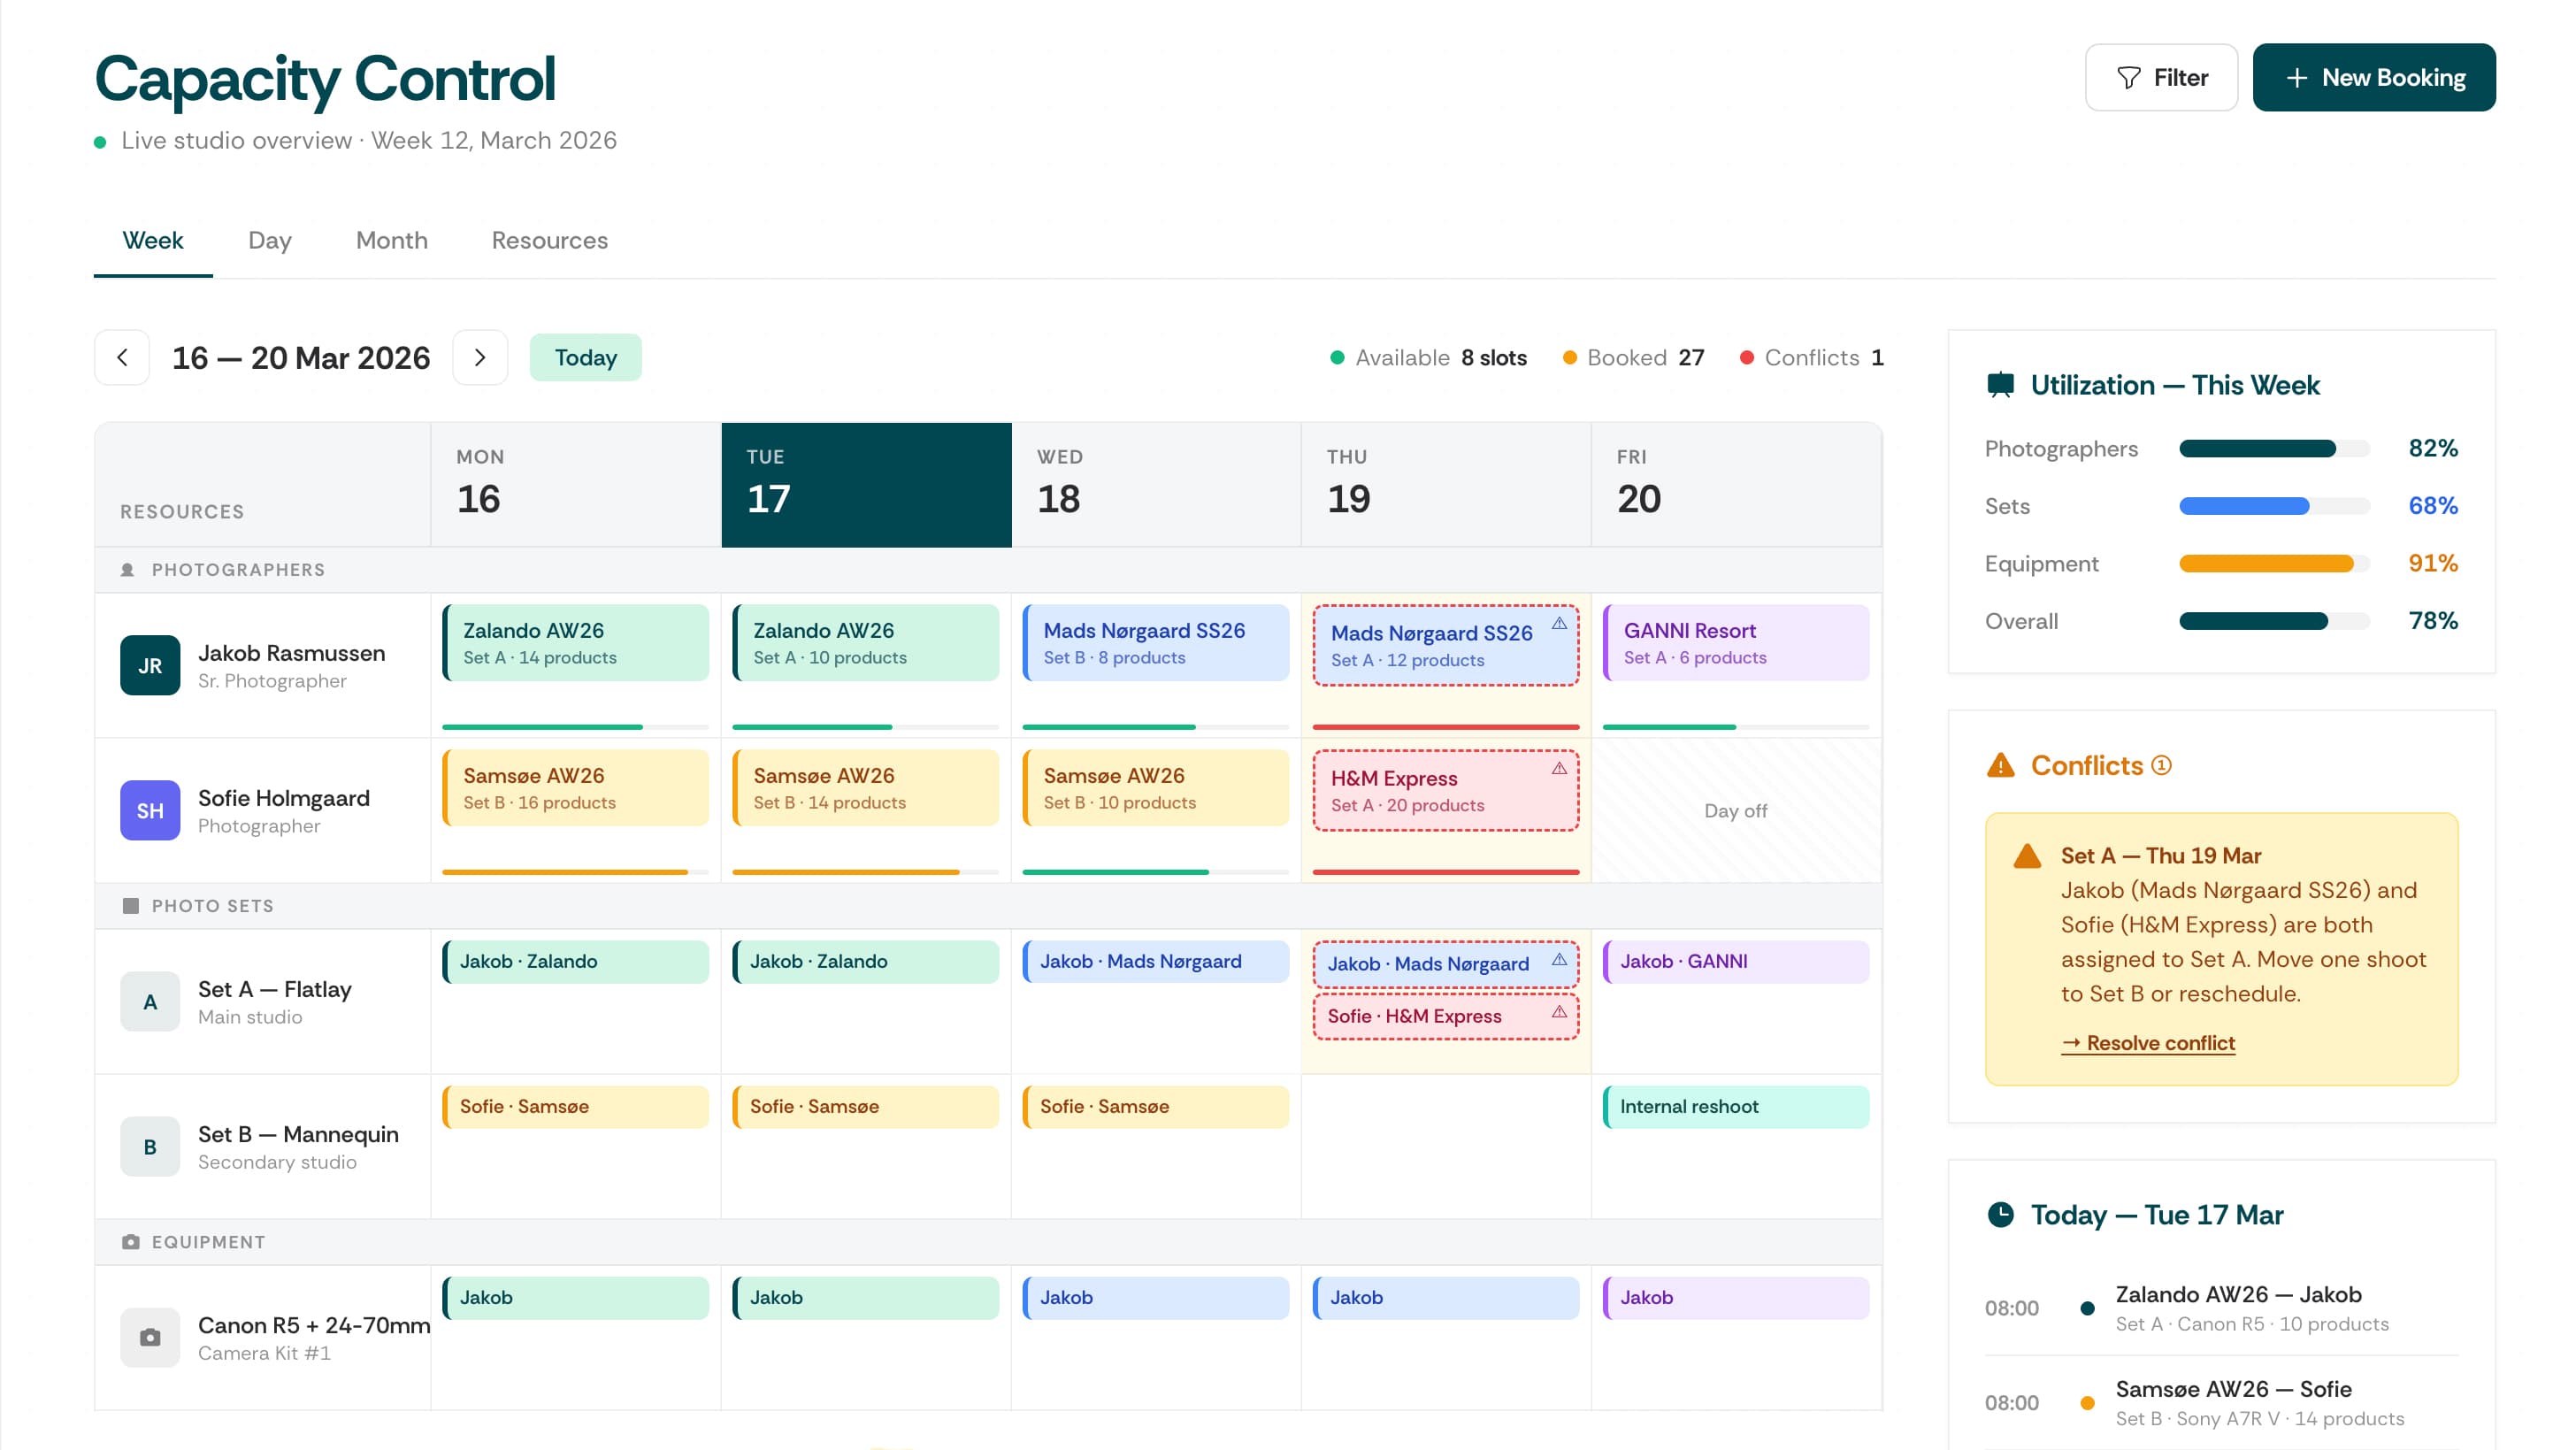Open Resolve conflict for Set A
This screenshot has width=2576, height=1450.
pos(2148,1043)
